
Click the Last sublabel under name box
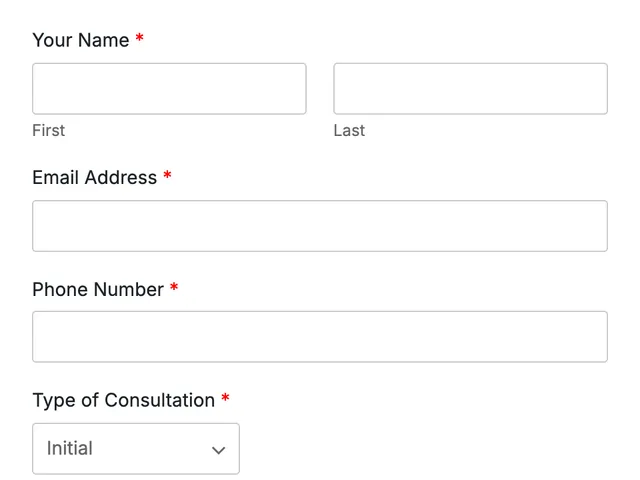tap(349, 131)
